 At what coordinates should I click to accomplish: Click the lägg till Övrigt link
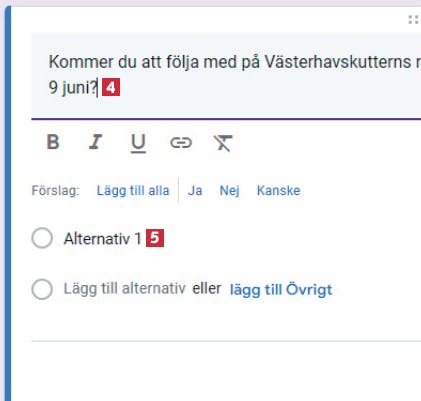tap(281, 290)
